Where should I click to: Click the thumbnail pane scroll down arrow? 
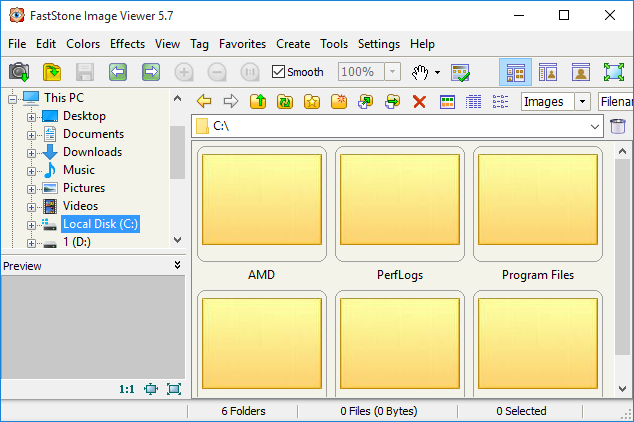[x=622, y=389]
